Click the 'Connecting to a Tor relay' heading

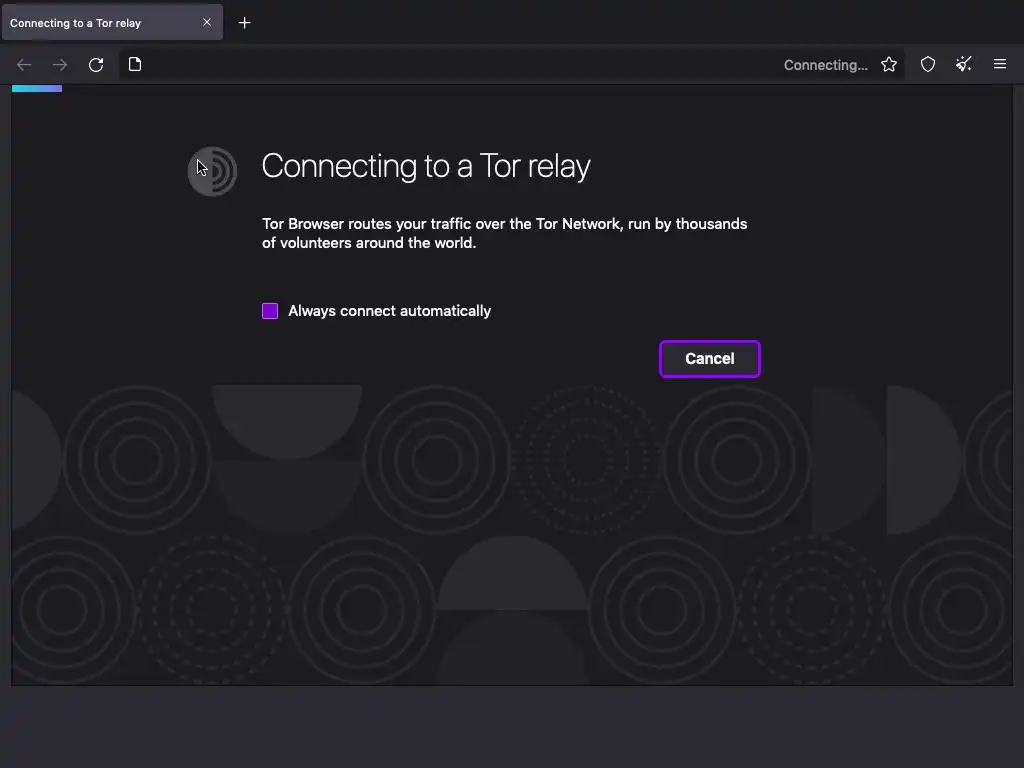[x=426, y=166]
